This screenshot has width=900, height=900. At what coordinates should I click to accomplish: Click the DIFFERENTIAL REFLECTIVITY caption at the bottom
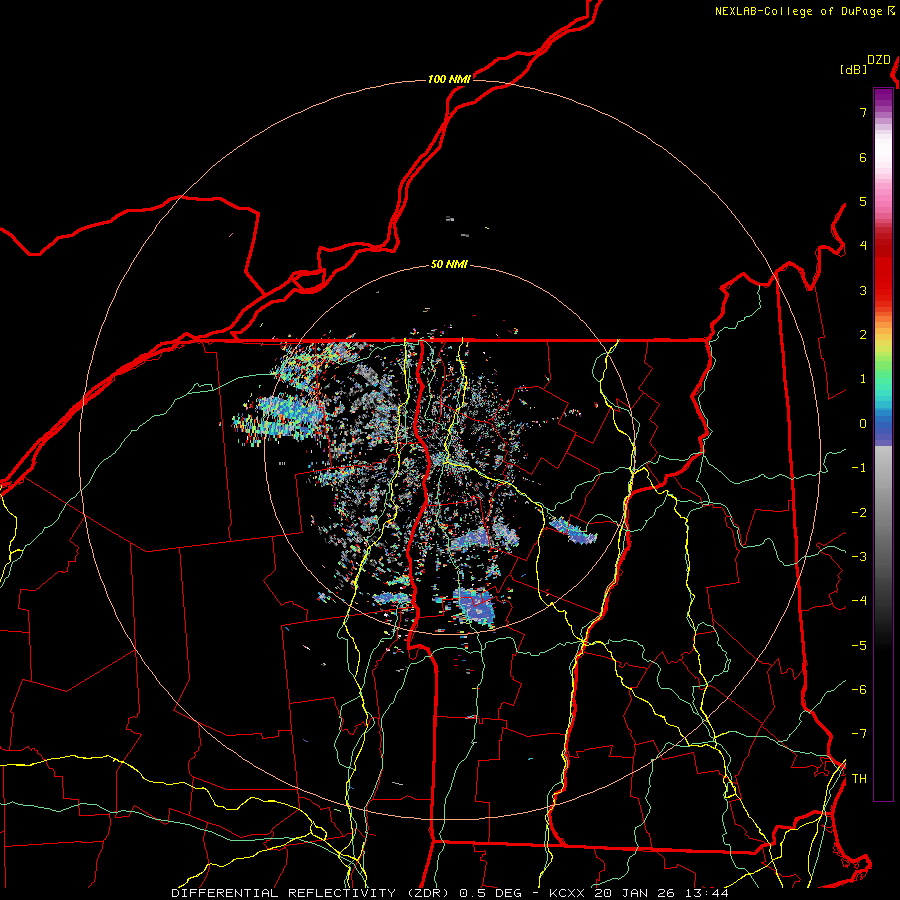click(449, 893)
